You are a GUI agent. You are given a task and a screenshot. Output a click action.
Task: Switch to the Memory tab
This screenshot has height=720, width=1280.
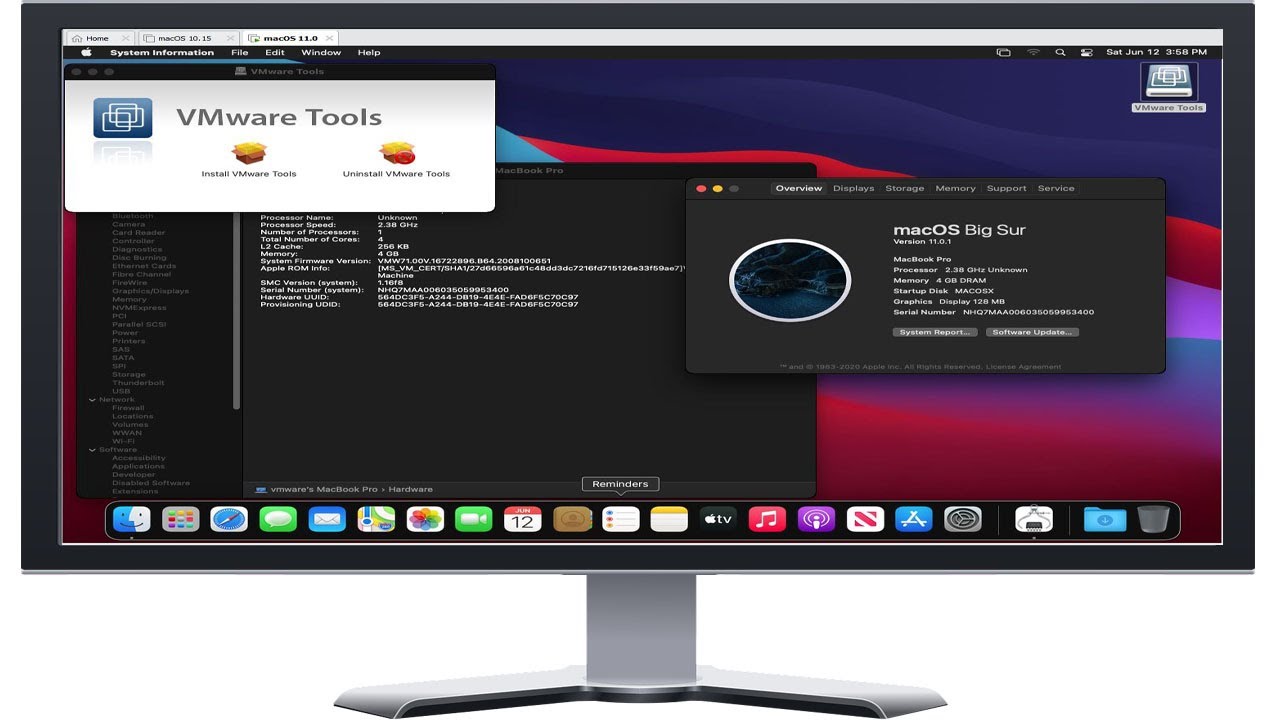point(955,188)
